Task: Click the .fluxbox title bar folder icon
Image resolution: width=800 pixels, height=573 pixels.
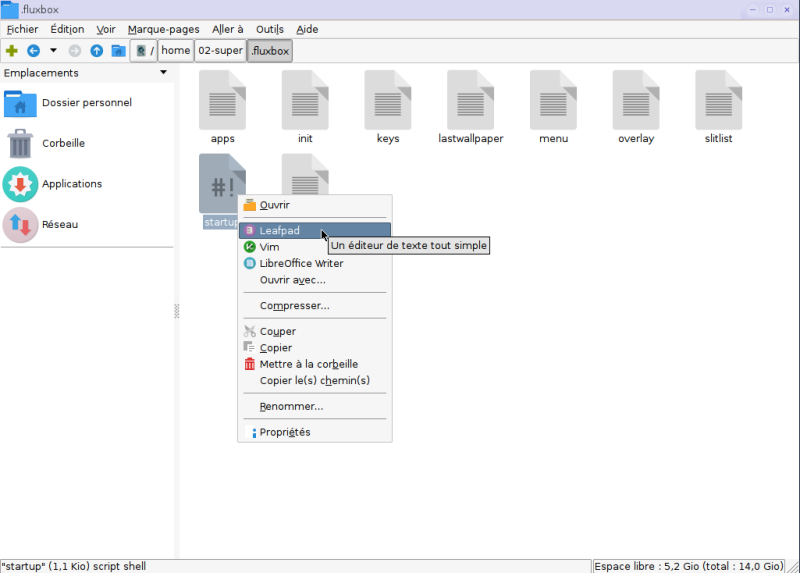Action: pos(10,9)
